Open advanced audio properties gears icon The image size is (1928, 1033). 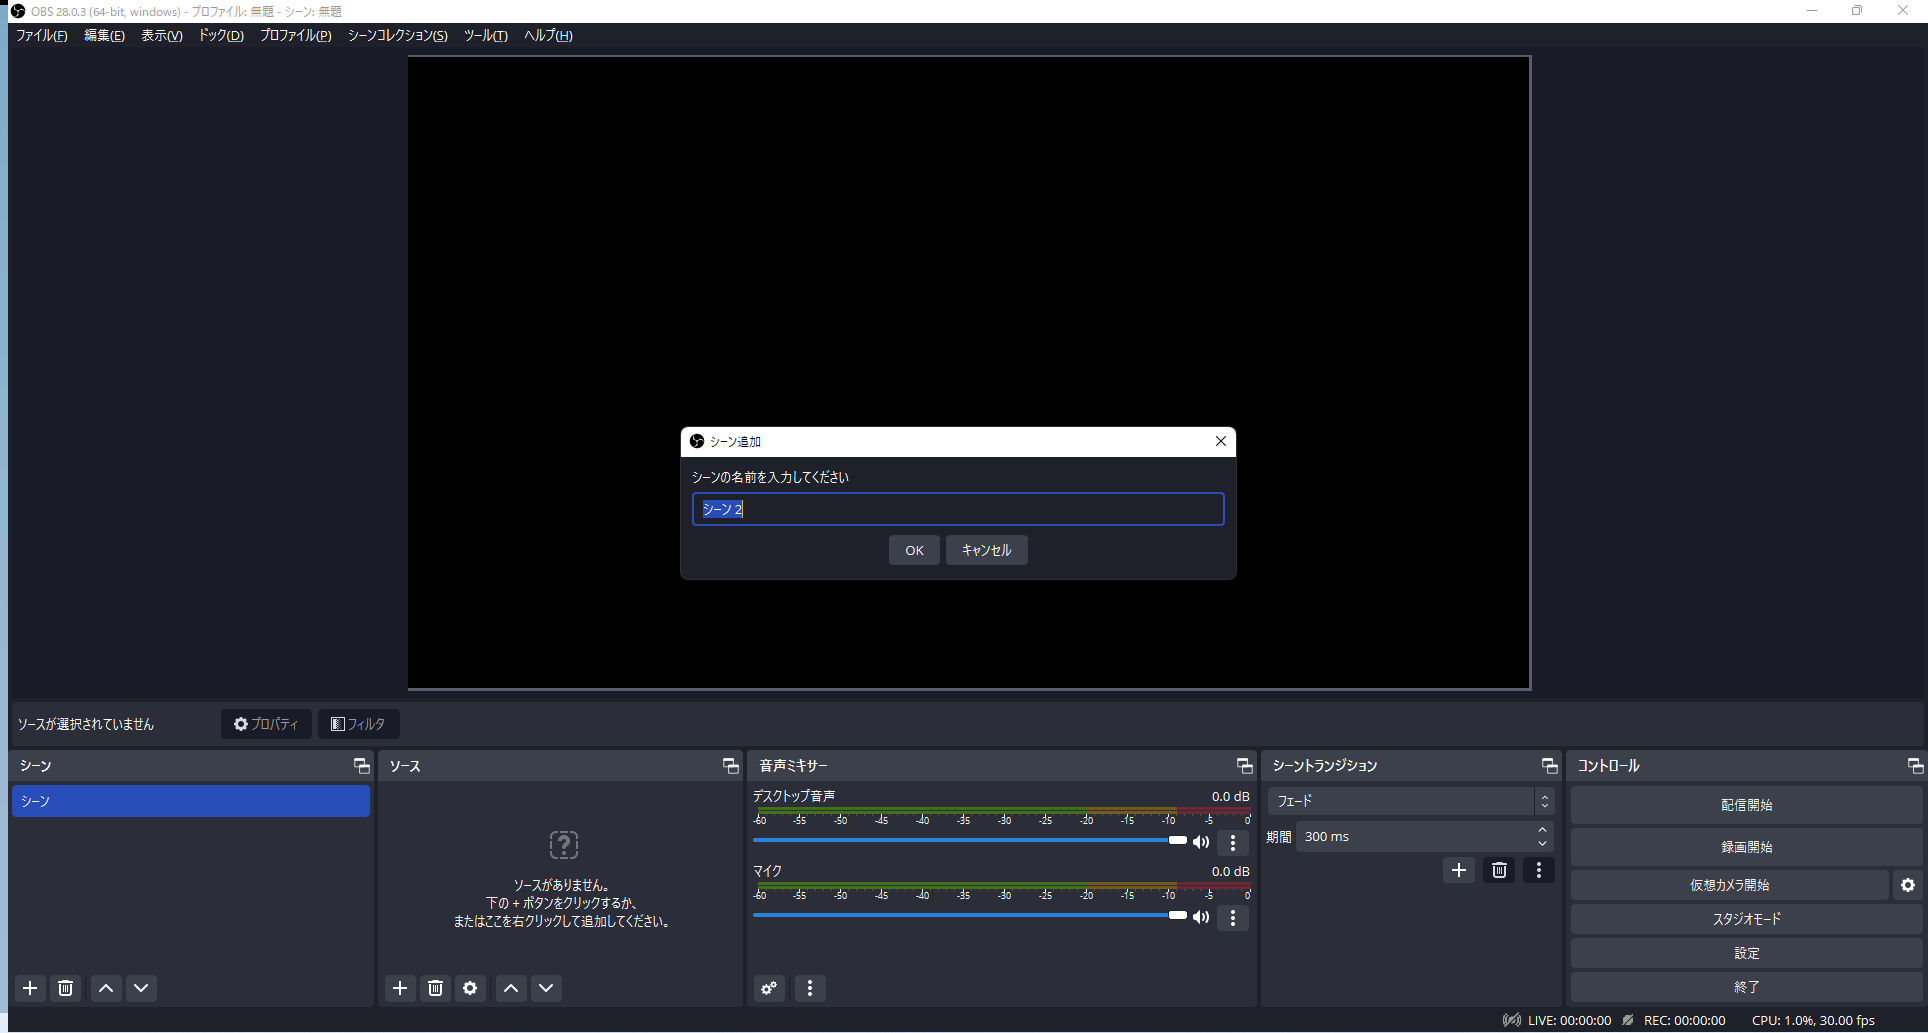(x=769, y=988)
